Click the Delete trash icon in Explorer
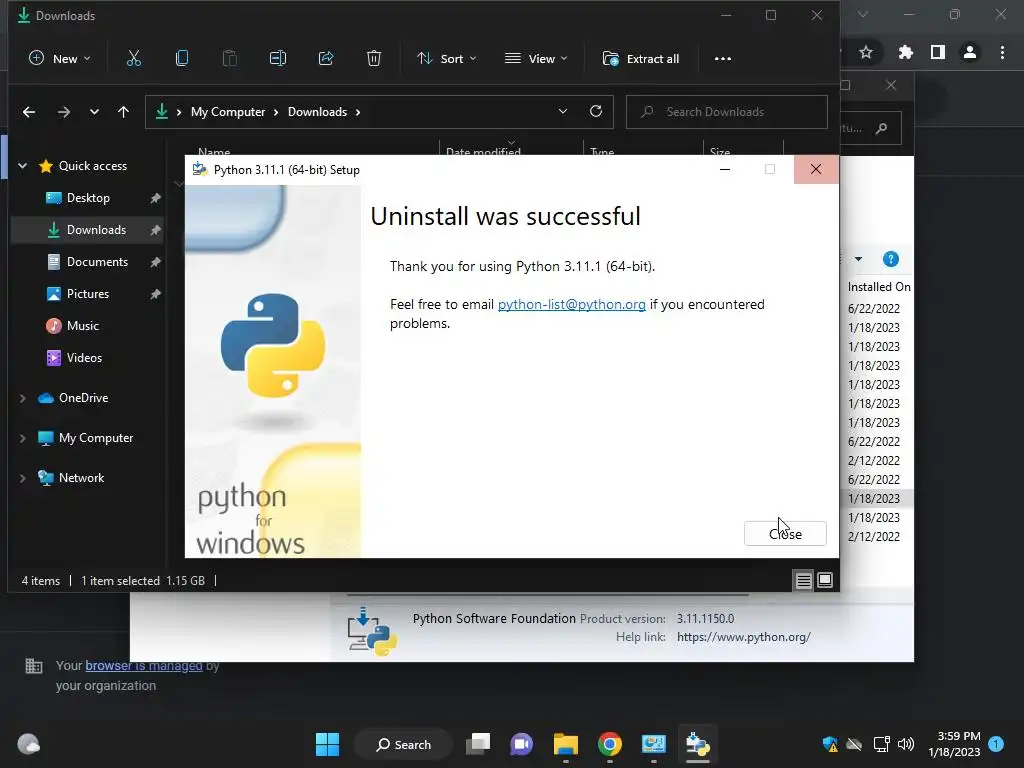Image resolution: width=1024 pixels, height=768 pixels. click(374, 58)
